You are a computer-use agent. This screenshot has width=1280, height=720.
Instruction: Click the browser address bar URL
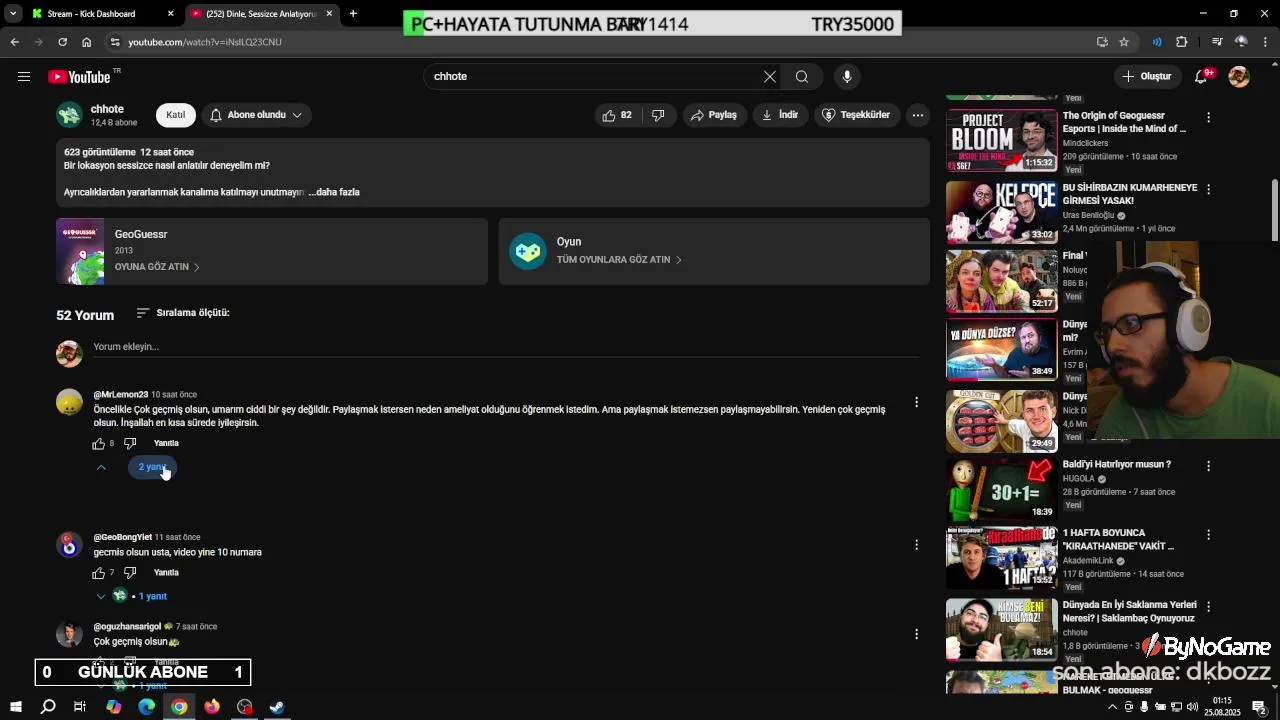(x=205, y=42)
